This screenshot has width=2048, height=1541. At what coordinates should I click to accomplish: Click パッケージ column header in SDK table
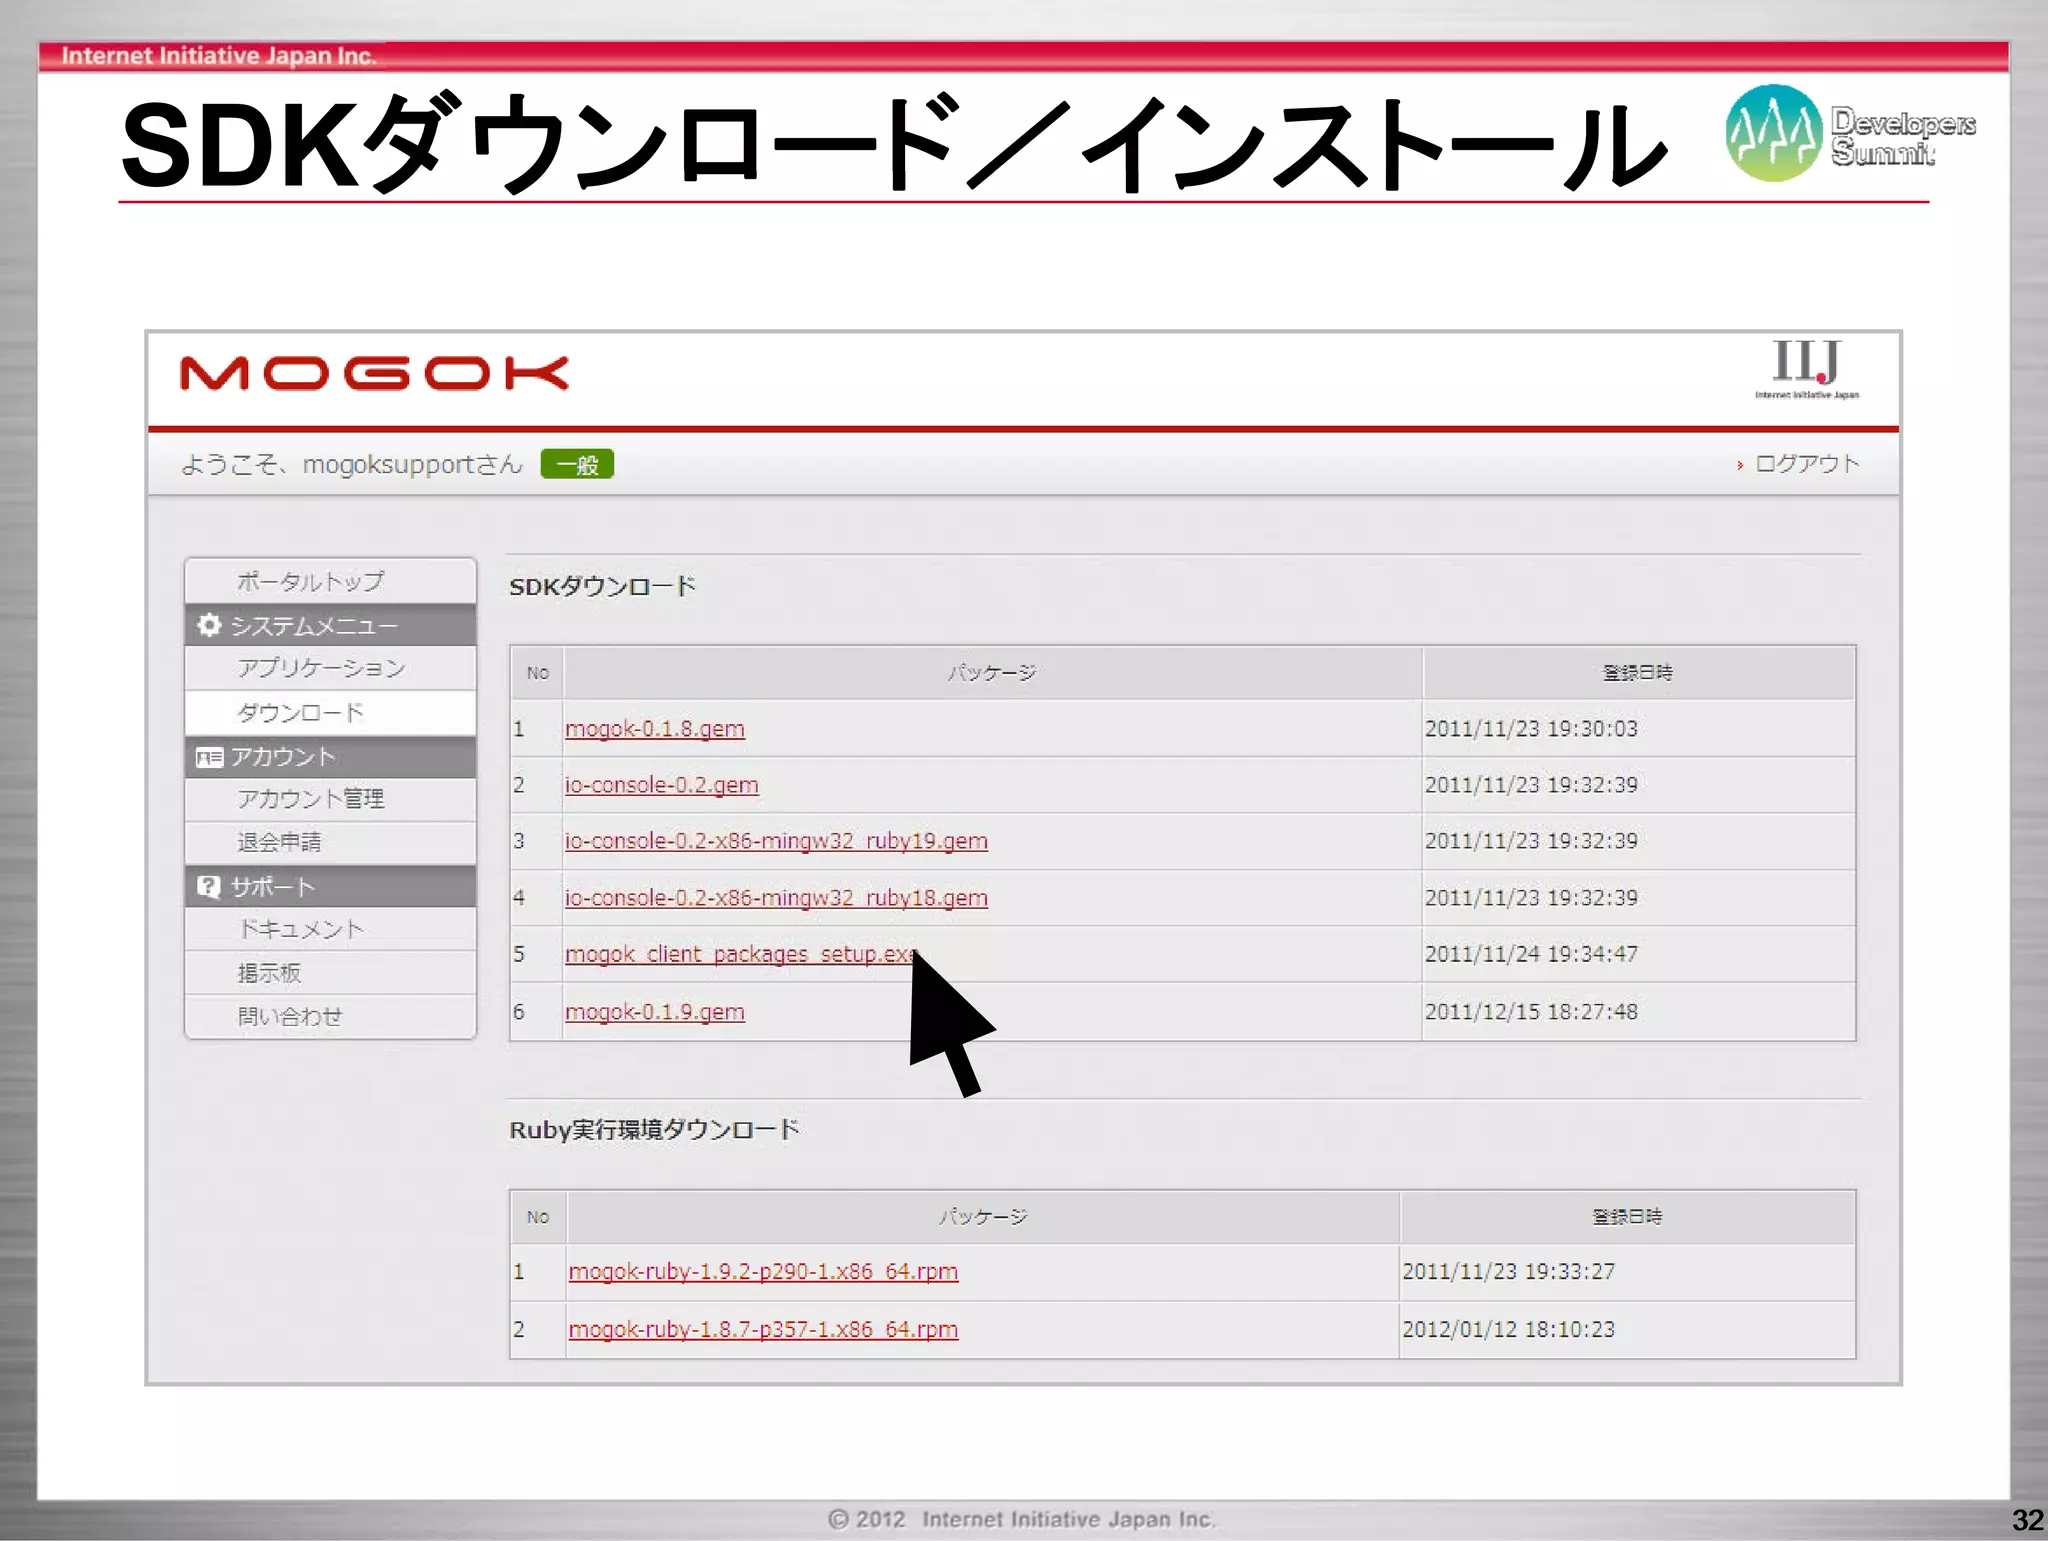pos(992,673)
